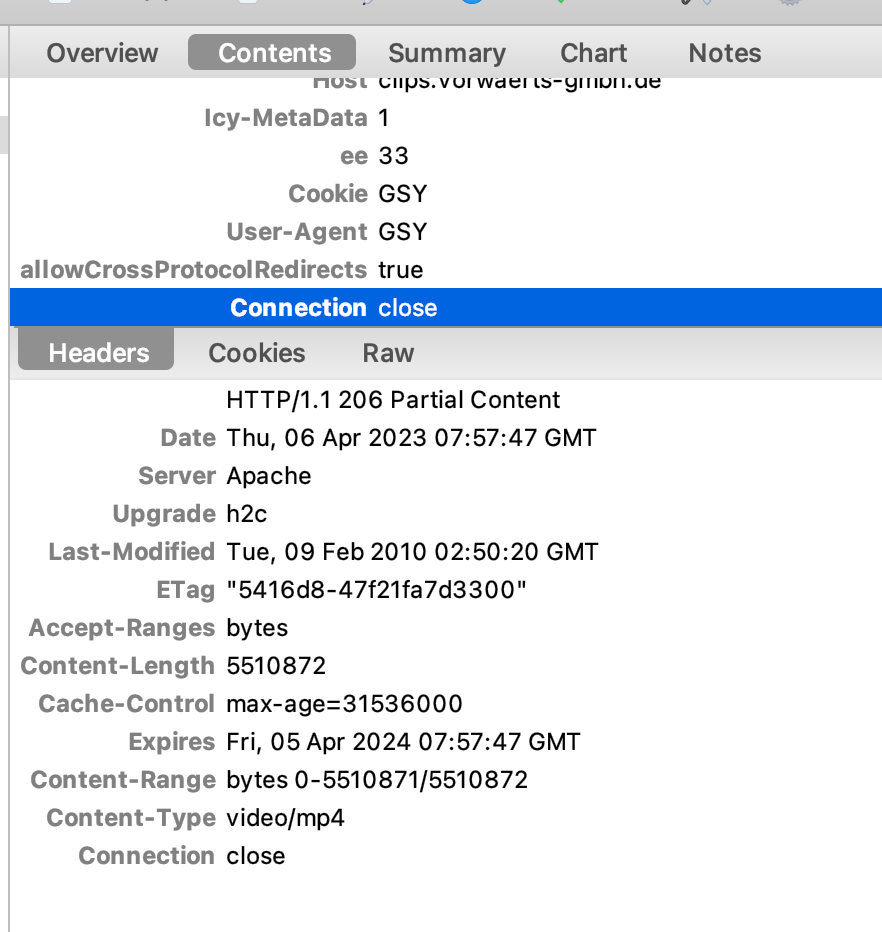Click the padlock icon in the toolbar
Image resolution: width=882 pixels, height=932 pixels.
click(686, 5)
